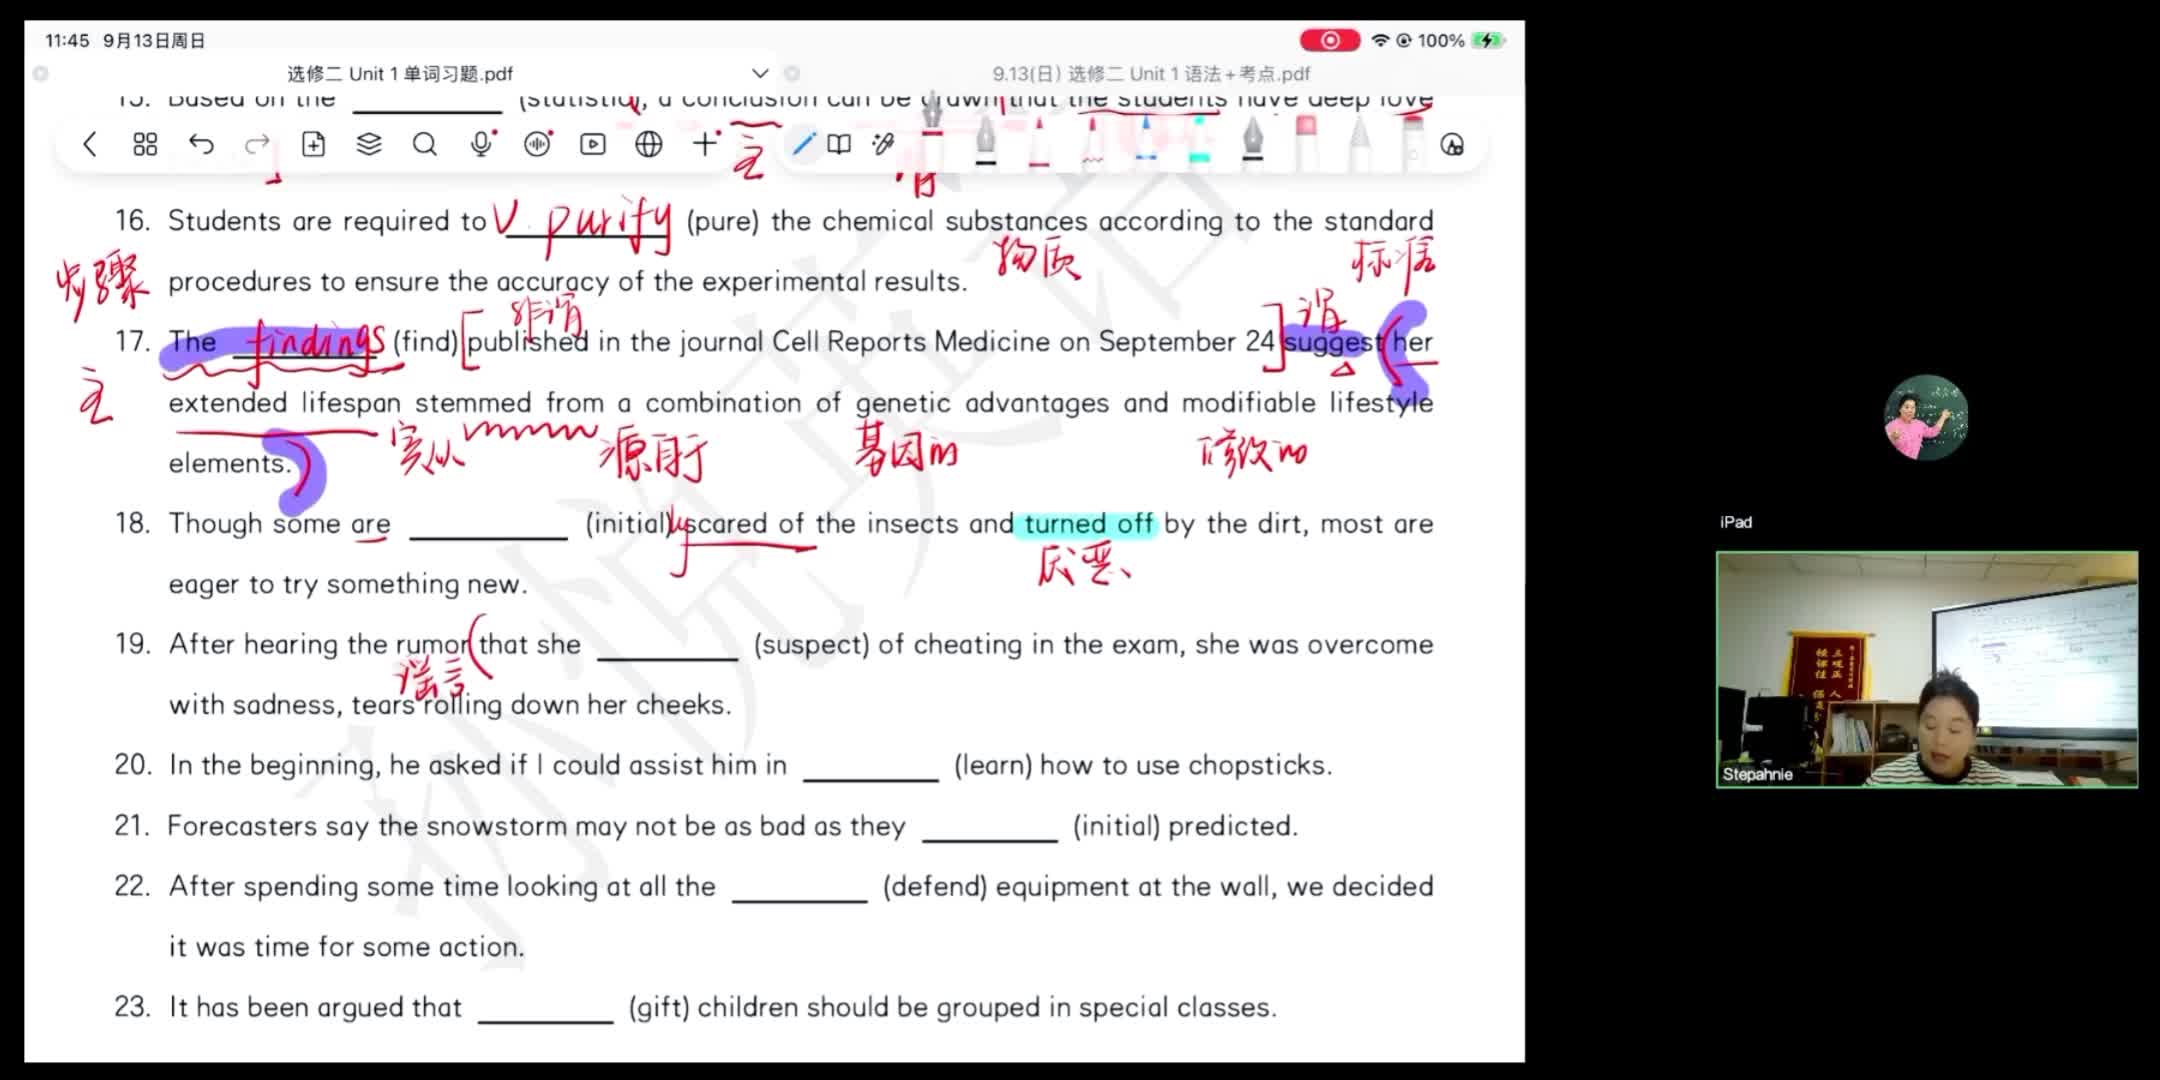Open the globe browser icon
Viewport: 2160px width, 1080px height.
pos(649,145)
